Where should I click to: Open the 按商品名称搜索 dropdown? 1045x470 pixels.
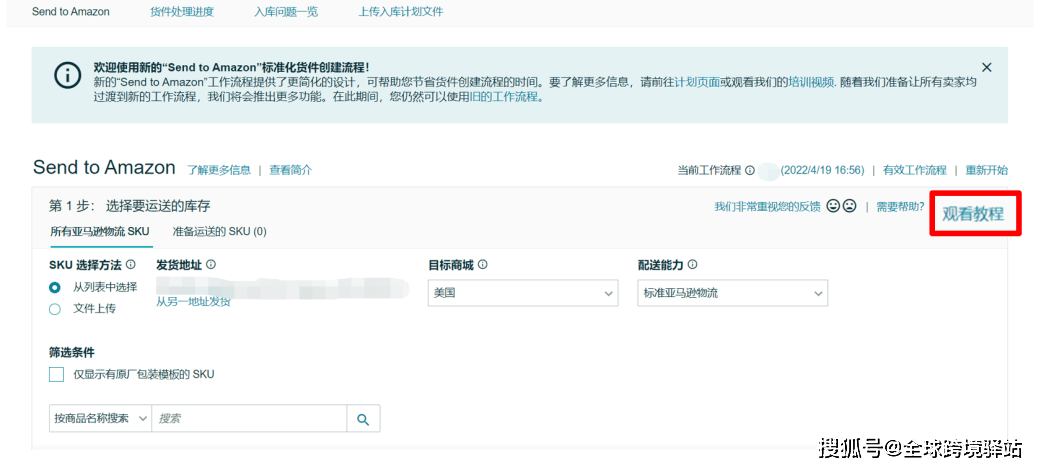[101, 419]
